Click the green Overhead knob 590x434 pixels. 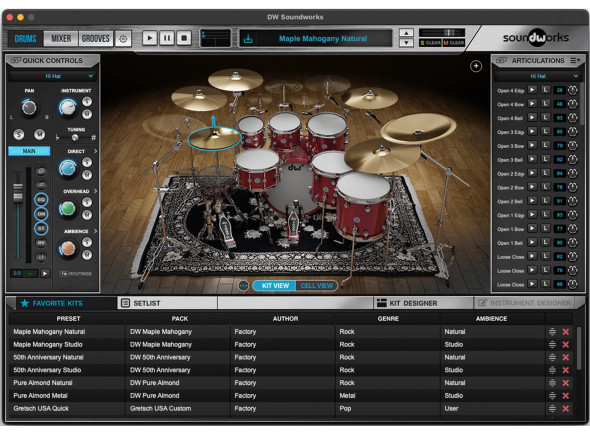(x=67, y=209)
